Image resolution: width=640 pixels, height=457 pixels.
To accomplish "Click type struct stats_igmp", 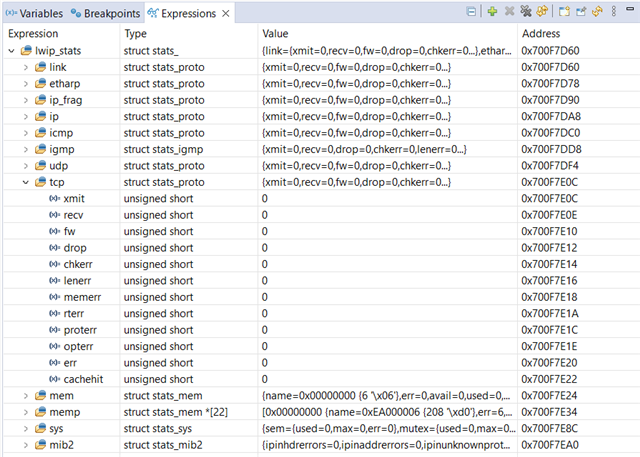I will coord(163,149).
